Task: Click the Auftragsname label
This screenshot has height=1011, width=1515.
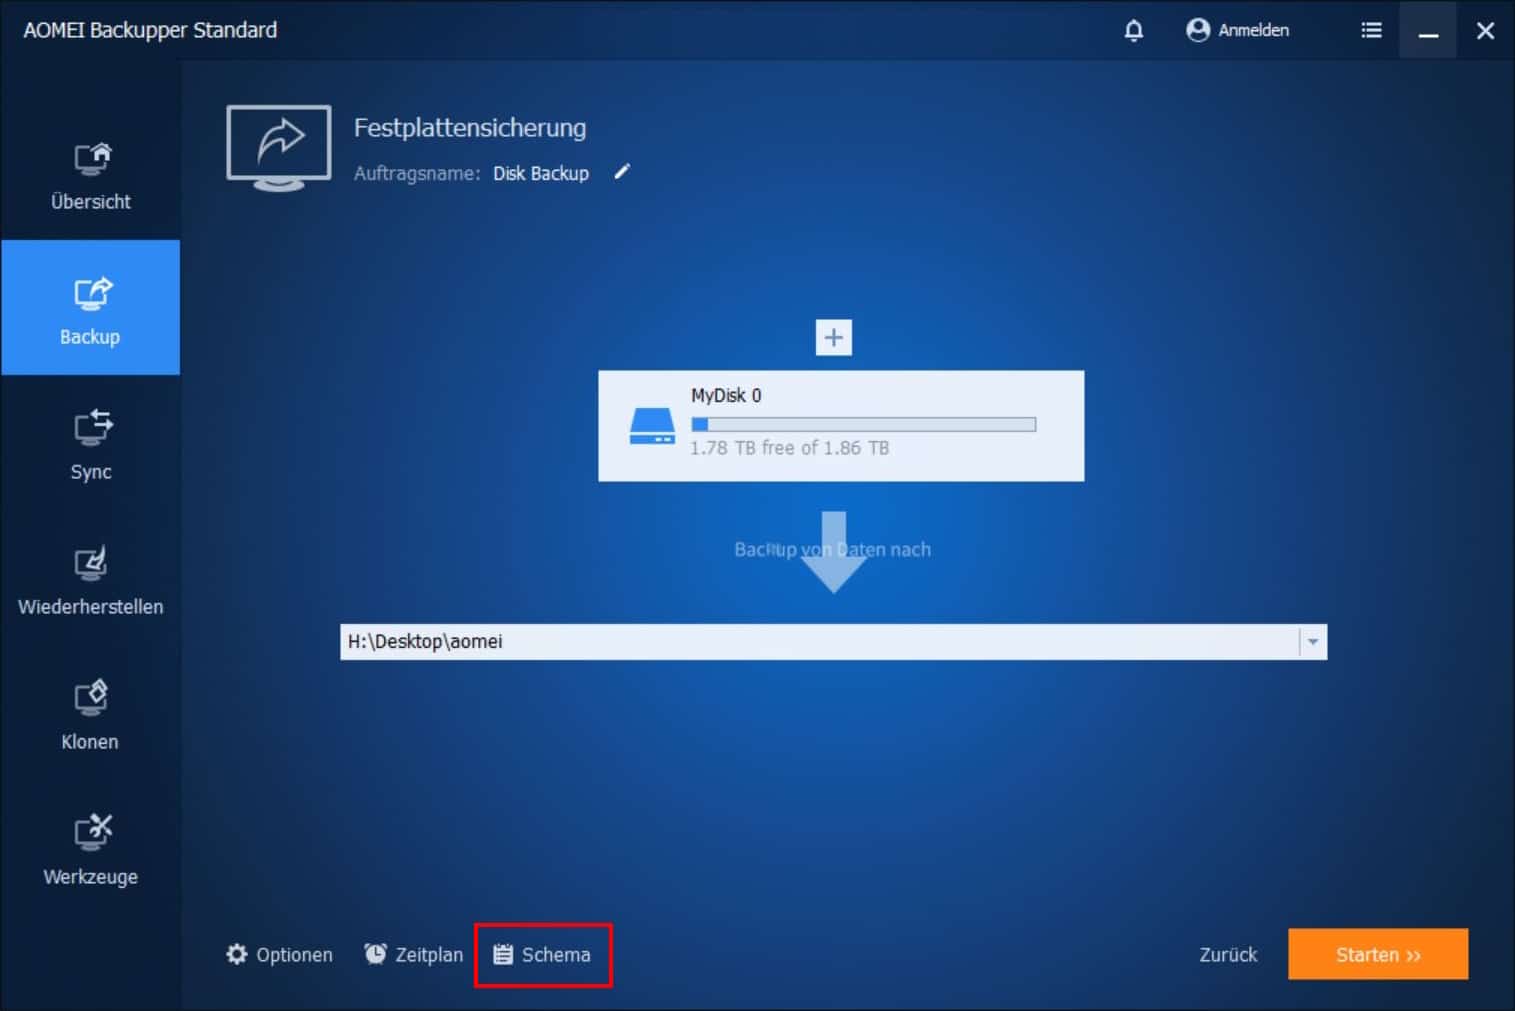Action: [x=417, y=173]
